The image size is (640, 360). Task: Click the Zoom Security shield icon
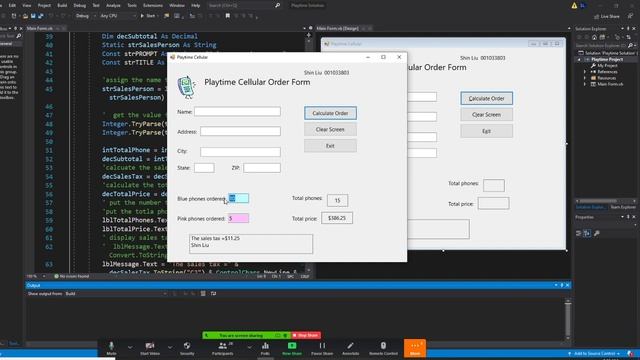187,346
